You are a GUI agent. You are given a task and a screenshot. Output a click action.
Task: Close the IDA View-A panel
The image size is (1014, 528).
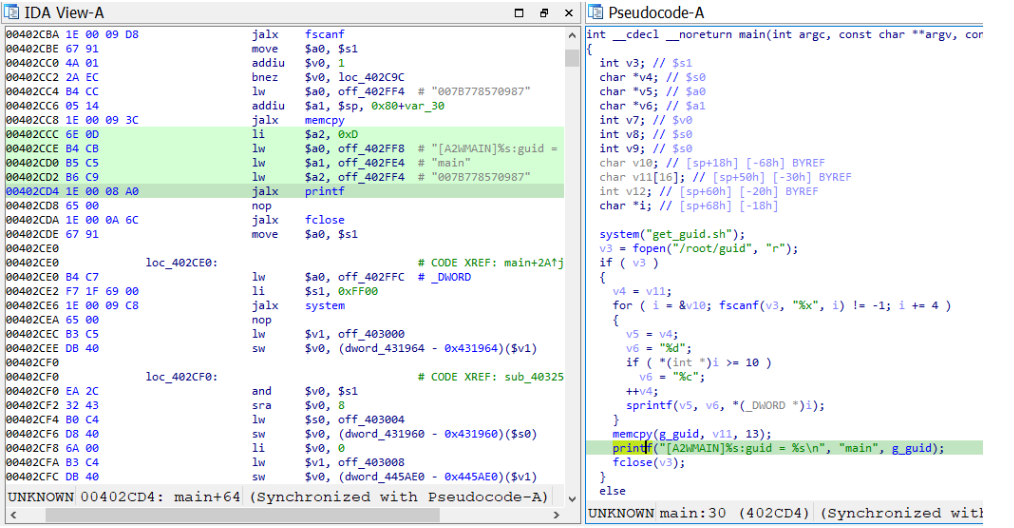point(568,13)
